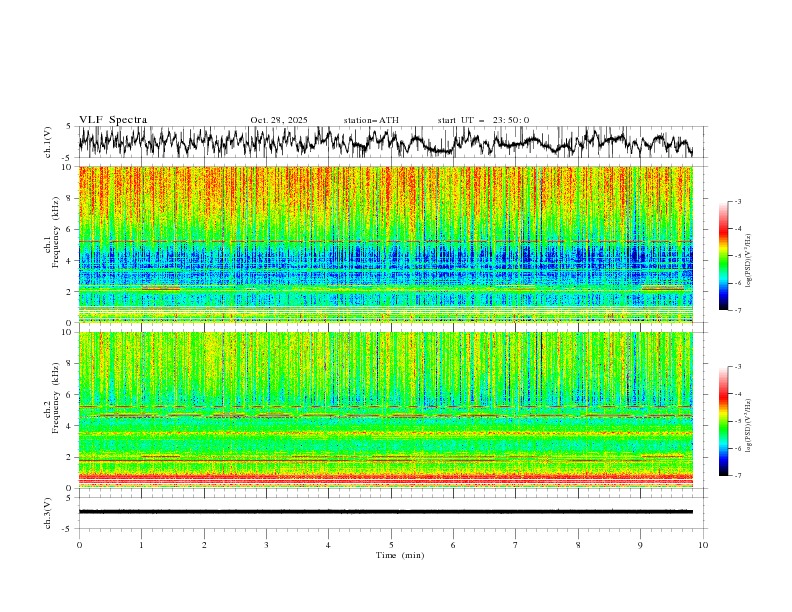This screenshot has width=792, height=612.
Task: Click the time axis tick label '9'
Action: 640,545
